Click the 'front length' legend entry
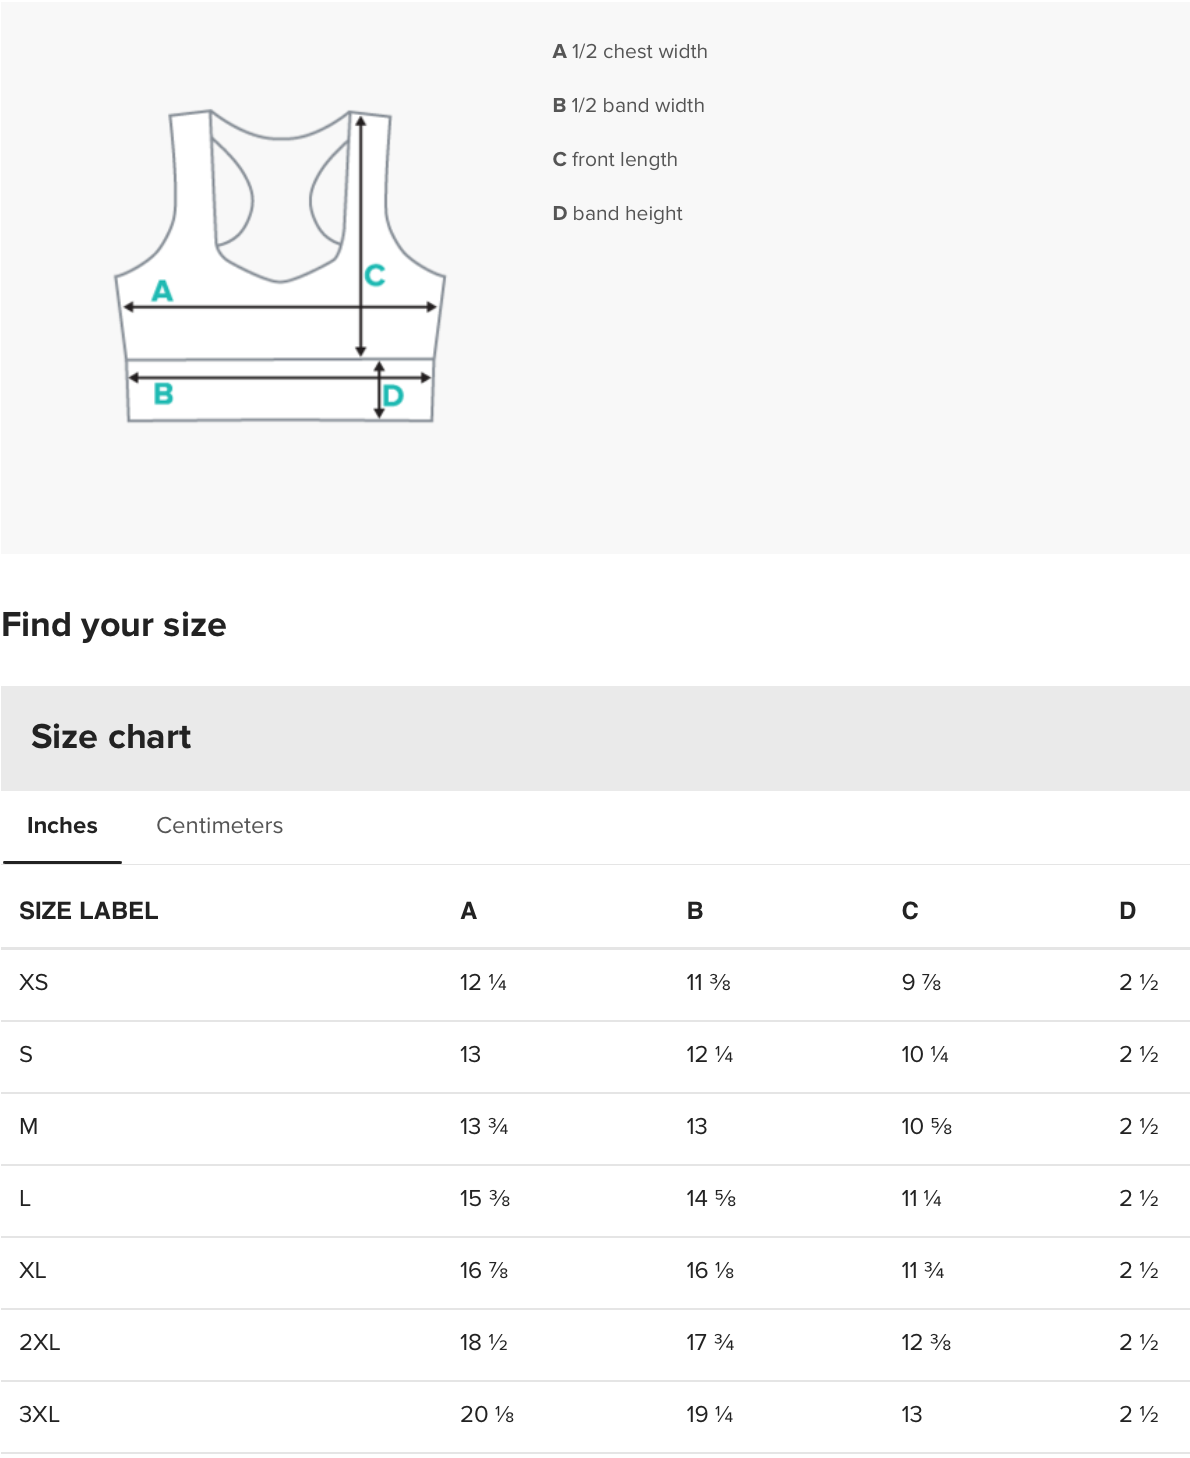The image size is (1190, 1458). [615, 160]
